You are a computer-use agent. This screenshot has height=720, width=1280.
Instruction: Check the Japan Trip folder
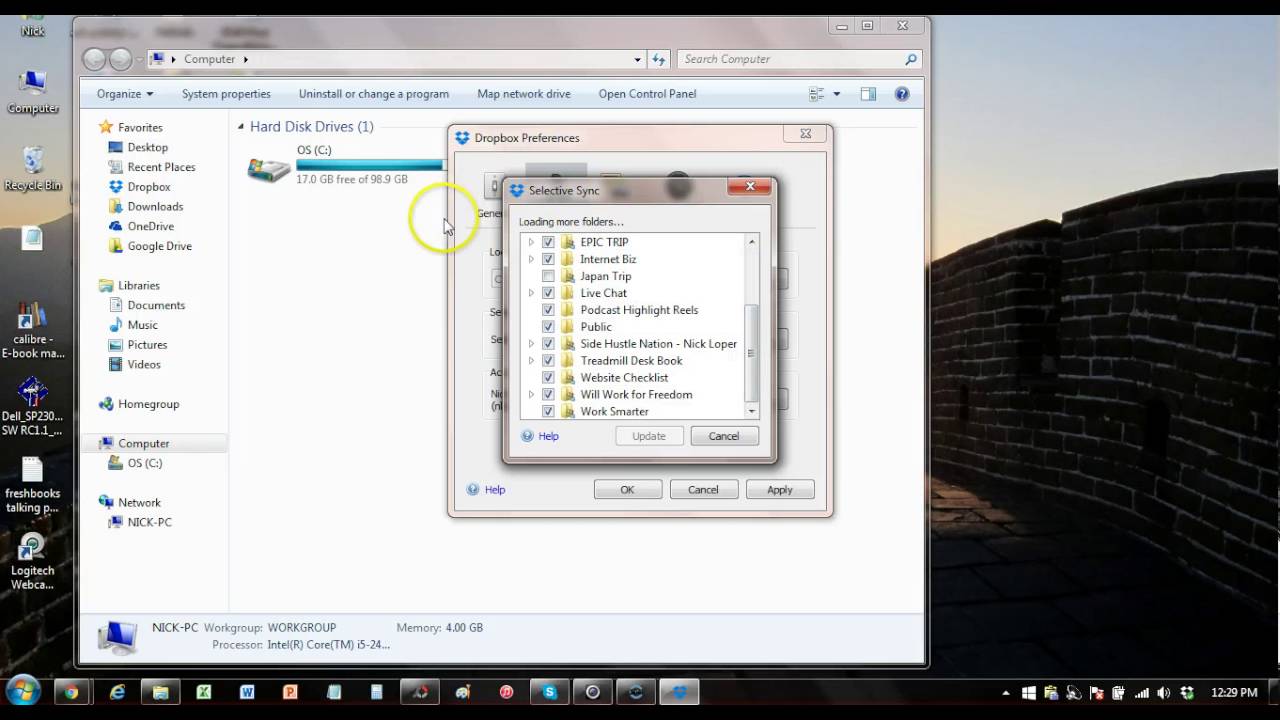click(548, 276)
